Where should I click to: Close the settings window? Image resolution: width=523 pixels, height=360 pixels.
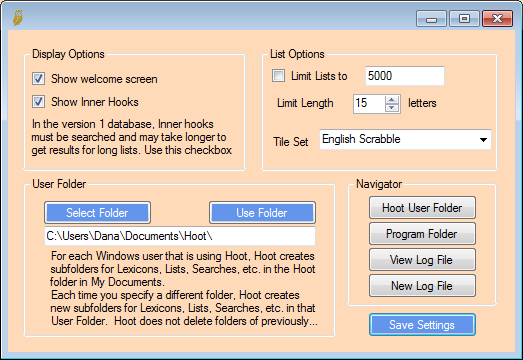497,18
